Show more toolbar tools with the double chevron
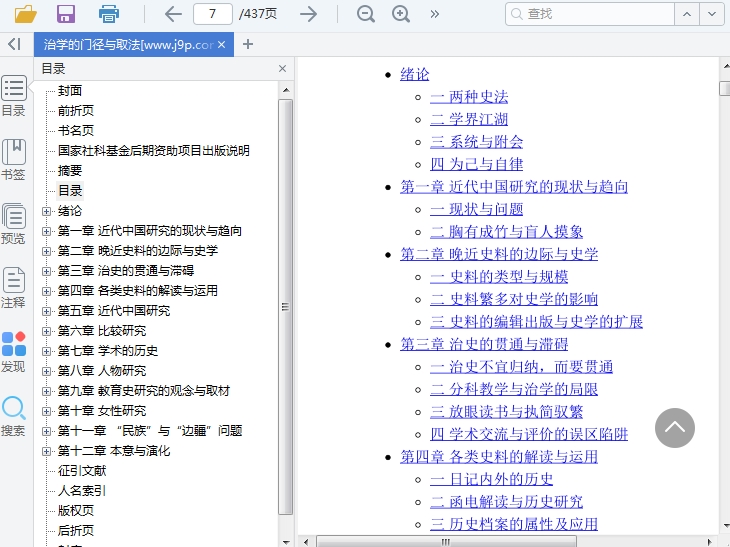 (x=434, y=14)
